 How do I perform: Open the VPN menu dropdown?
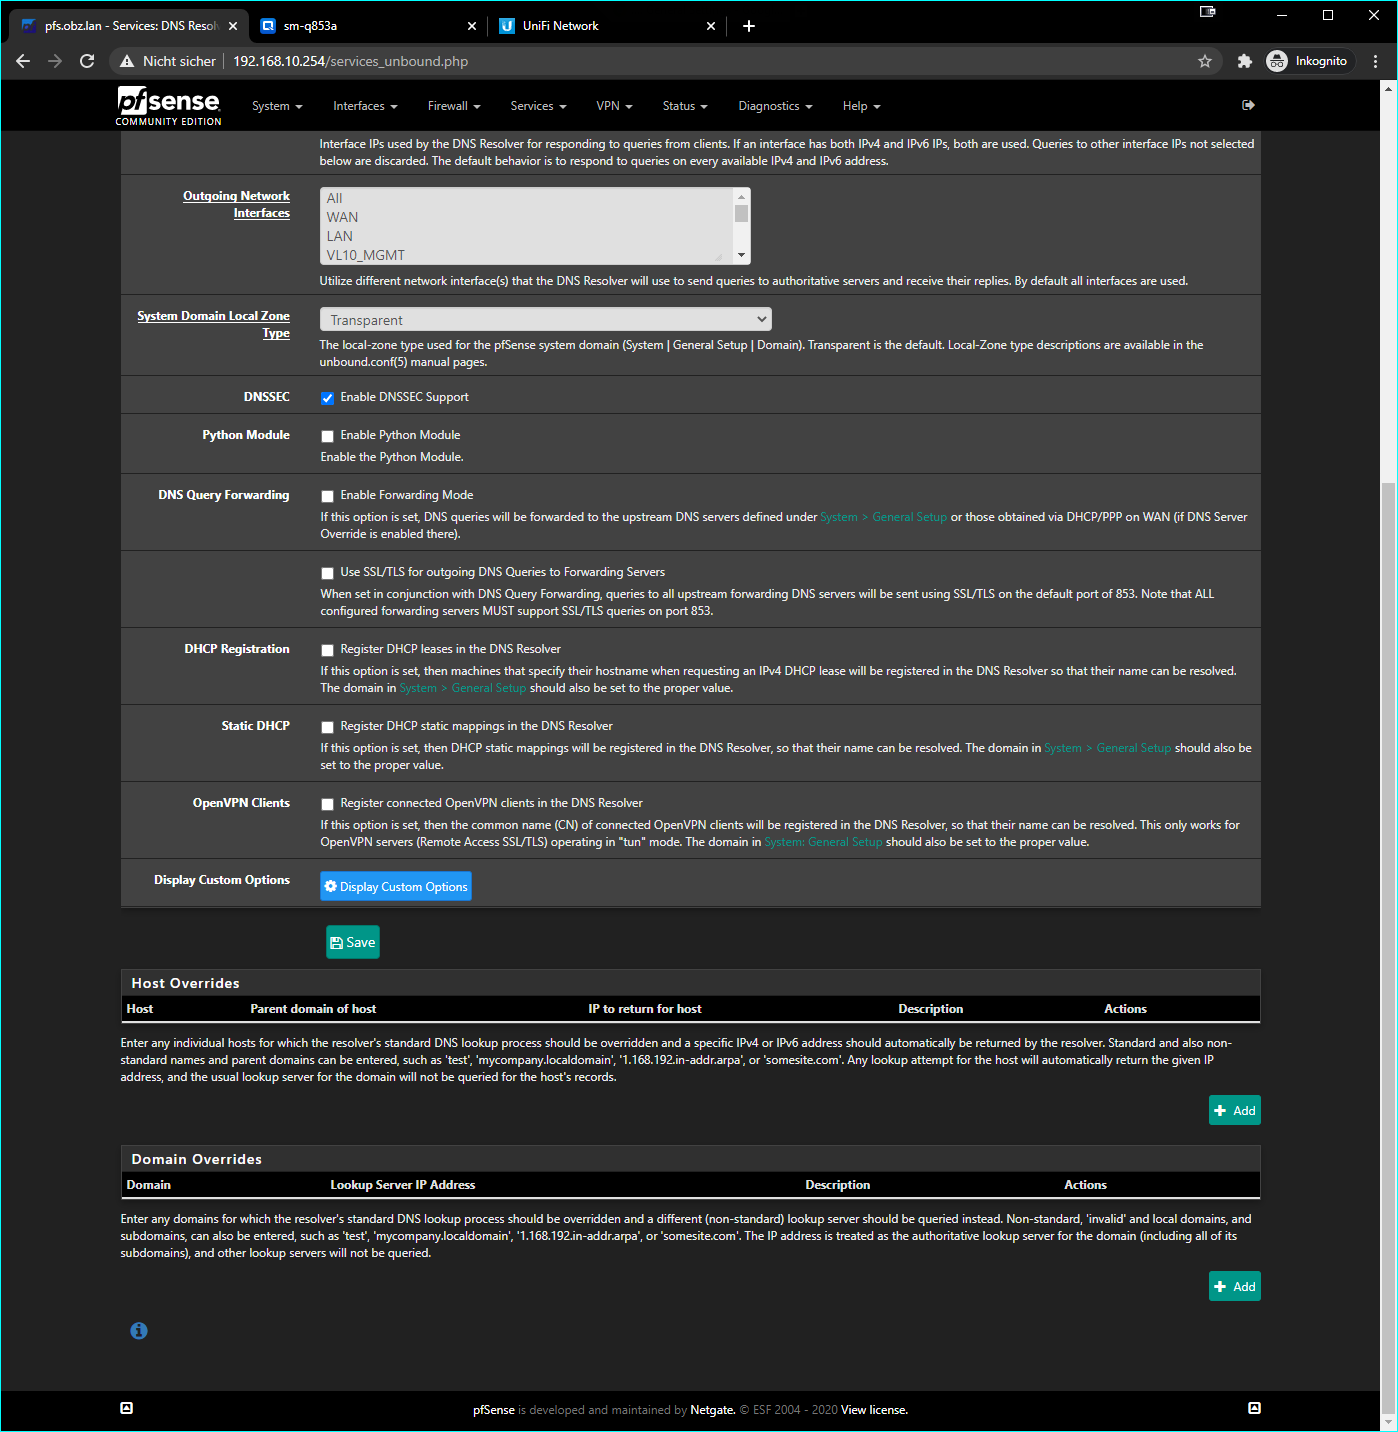click(x=614, y=106)
